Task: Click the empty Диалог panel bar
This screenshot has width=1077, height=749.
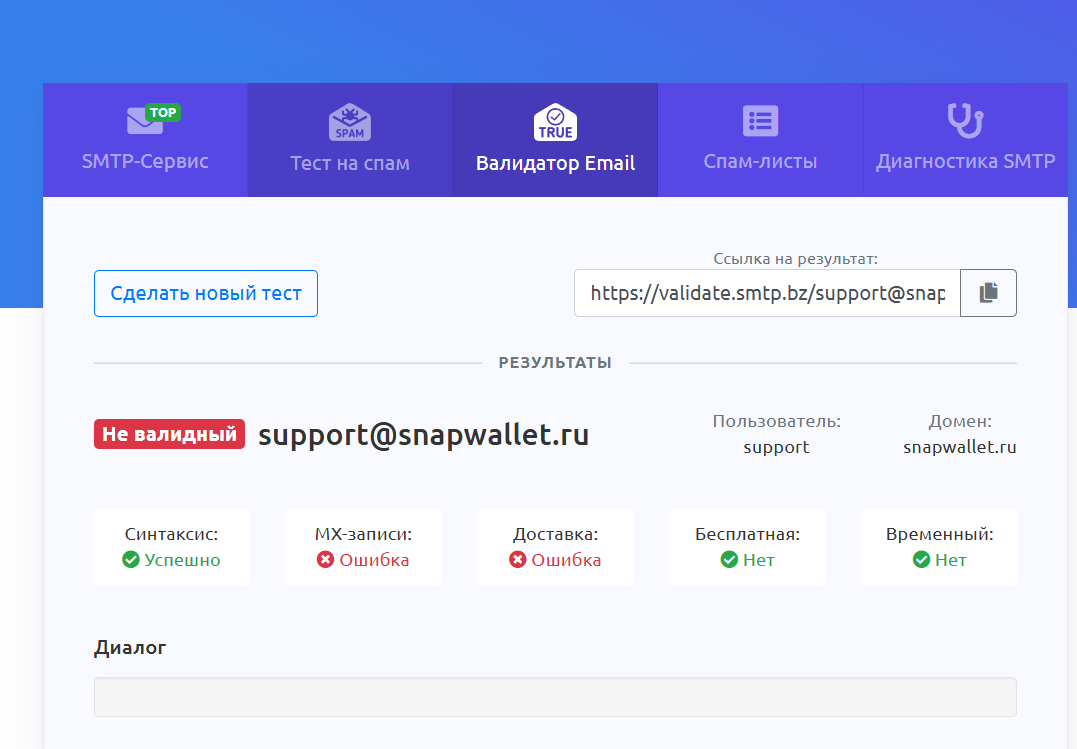Action: (554, 696)
